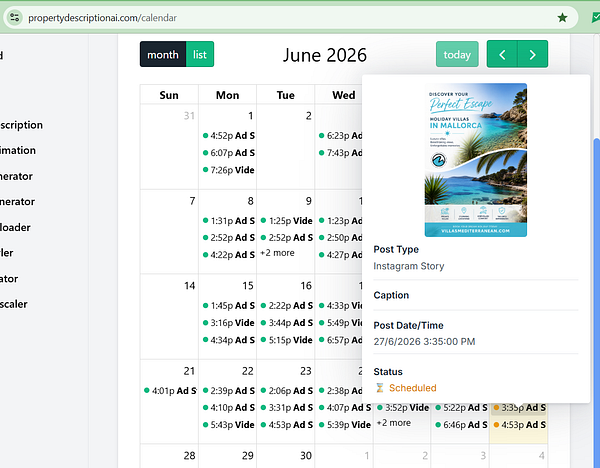The width and height of the screenshot is (600, 468).
Task: Open 4:22p Ad S event on June 8
Action: click(228, 254)
